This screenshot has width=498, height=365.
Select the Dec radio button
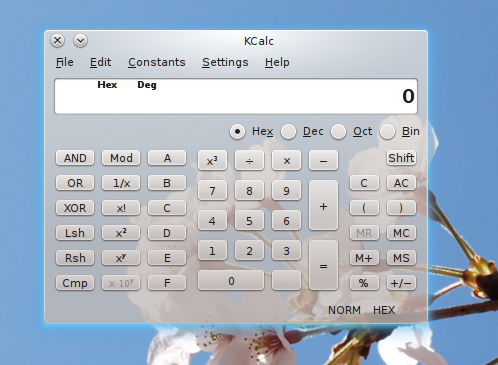pyautogui.click(x=288, y=132)
